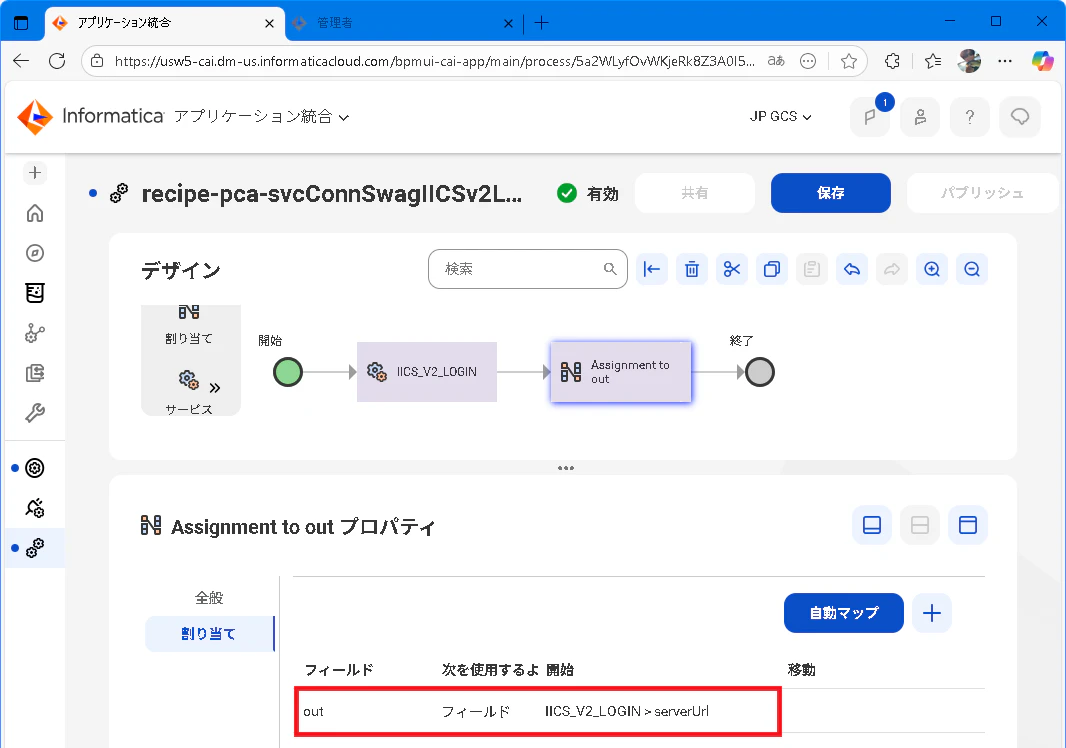Open the beaker-like icon in sidebar
The width and height of the screenshot is (1066, 748).
coord(35,293)
